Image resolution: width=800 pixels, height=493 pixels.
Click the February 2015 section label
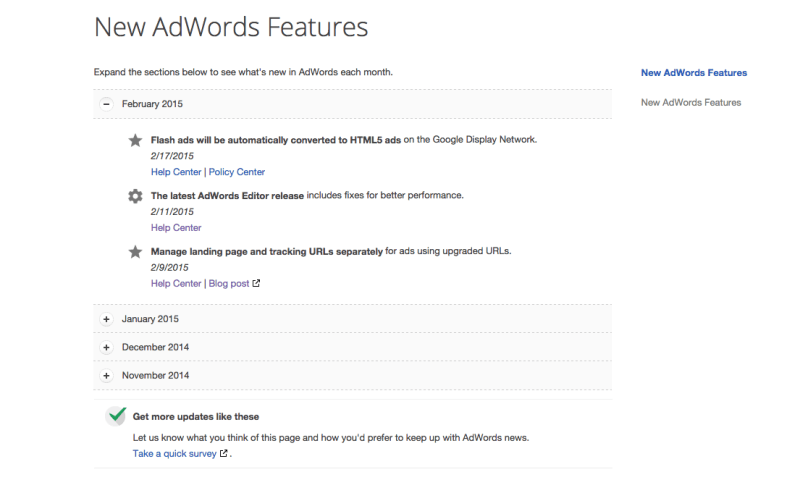152,104
